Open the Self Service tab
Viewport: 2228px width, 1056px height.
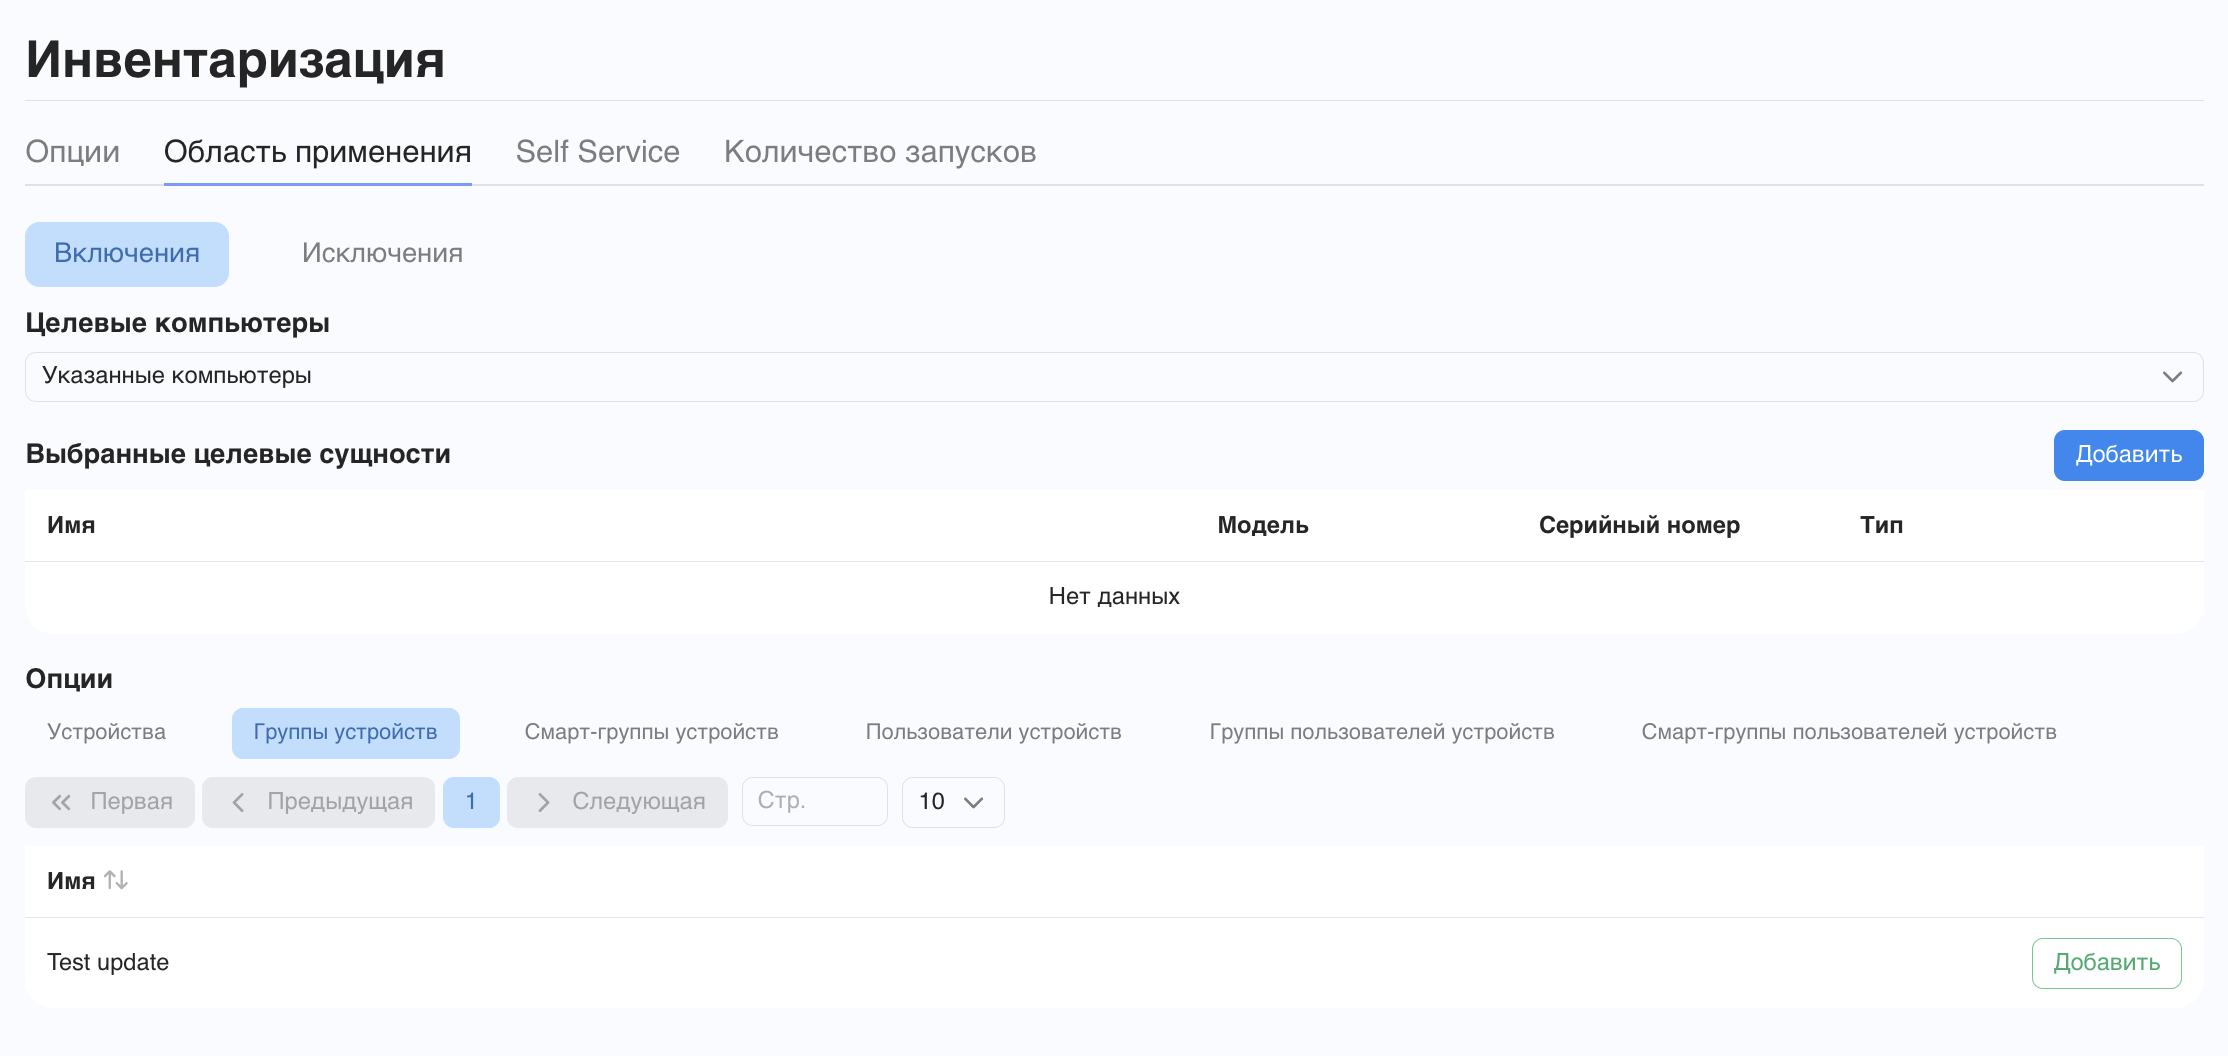click(597, 152)
